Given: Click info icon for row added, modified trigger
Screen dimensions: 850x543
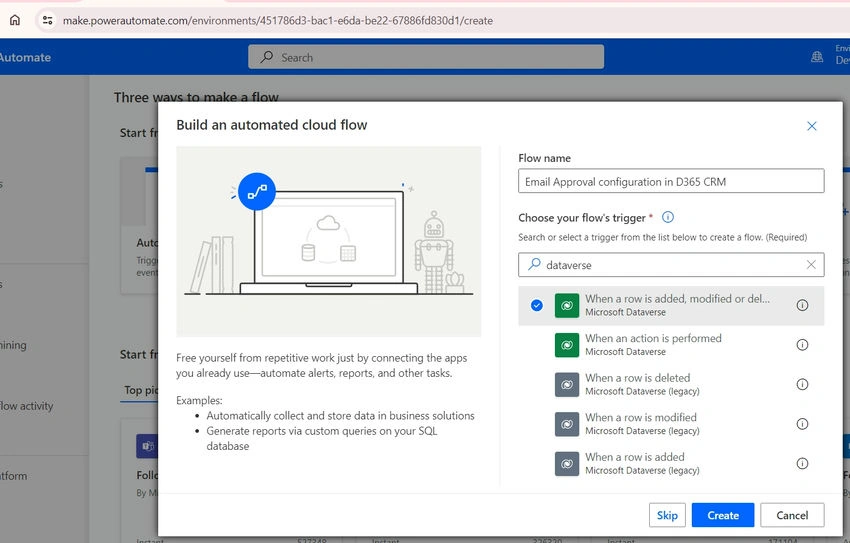Looking at the screenshot, I should click(x=802, y=305).
